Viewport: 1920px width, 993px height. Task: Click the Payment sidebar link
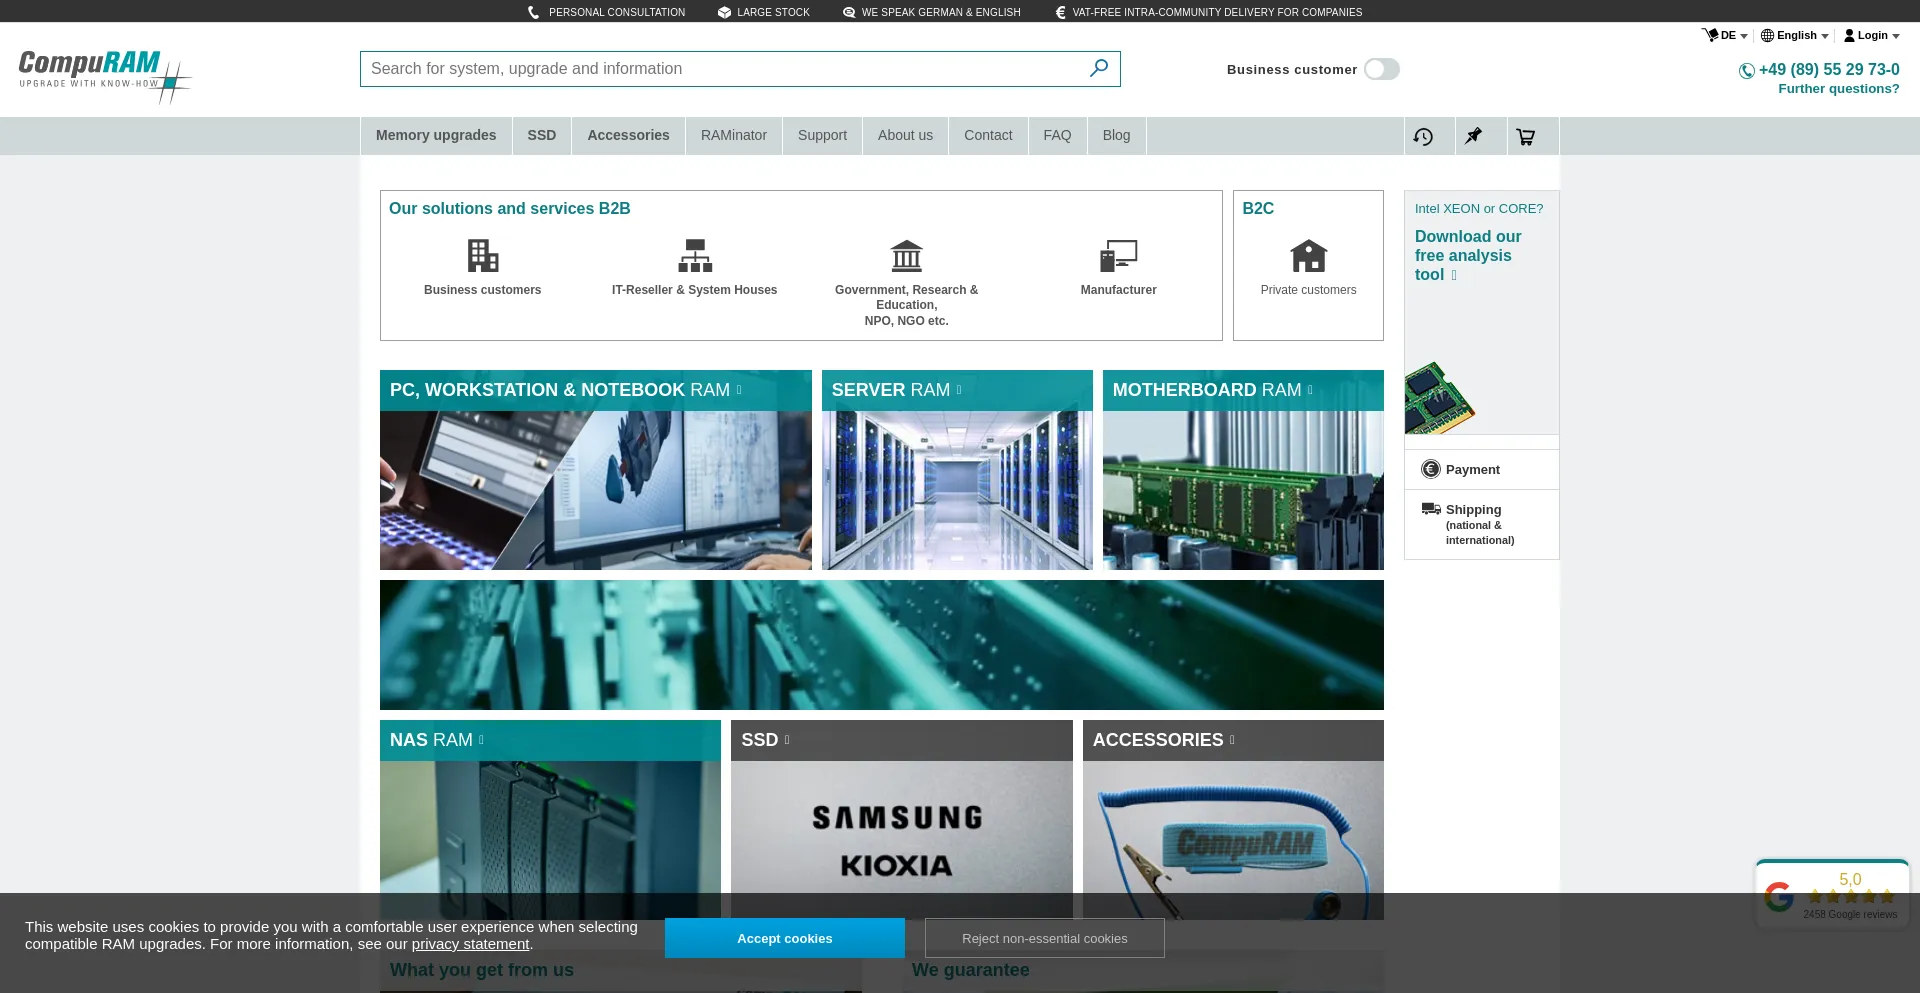point(1472,469)
